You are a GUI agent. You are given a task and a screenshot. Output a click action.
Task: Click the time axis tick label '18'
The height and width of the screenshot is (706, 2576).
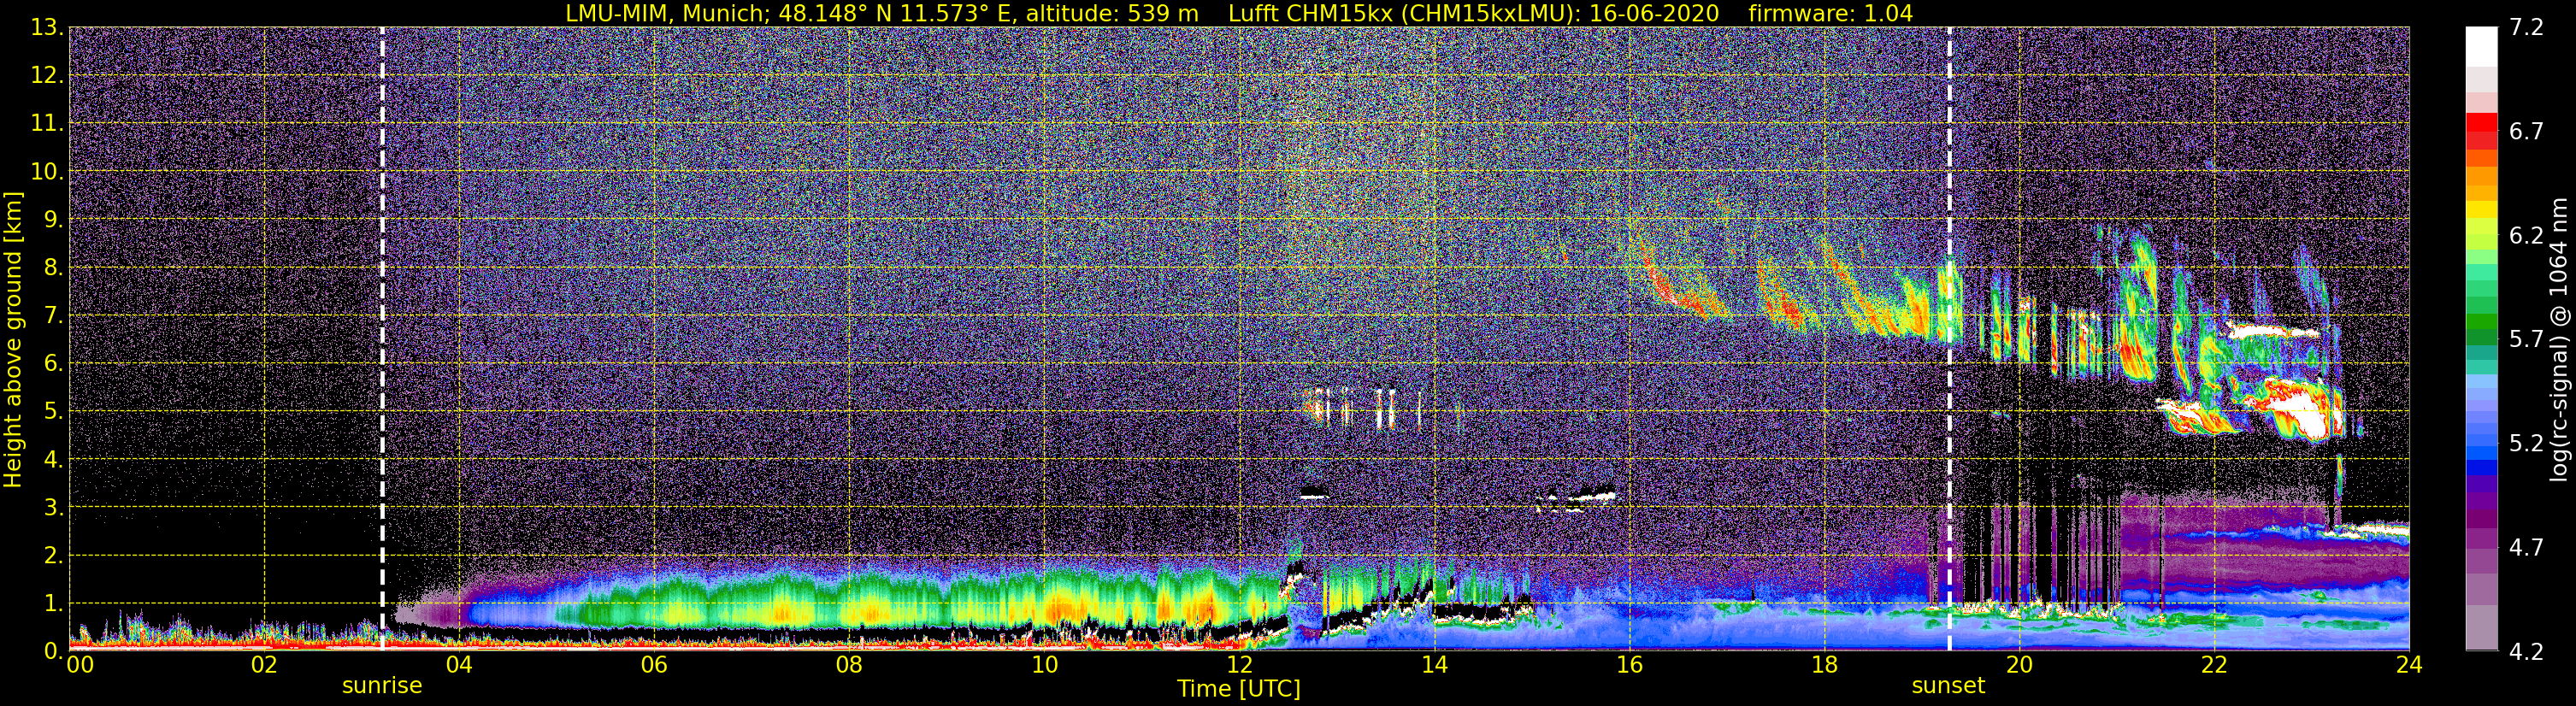(x=1824, y=665)
